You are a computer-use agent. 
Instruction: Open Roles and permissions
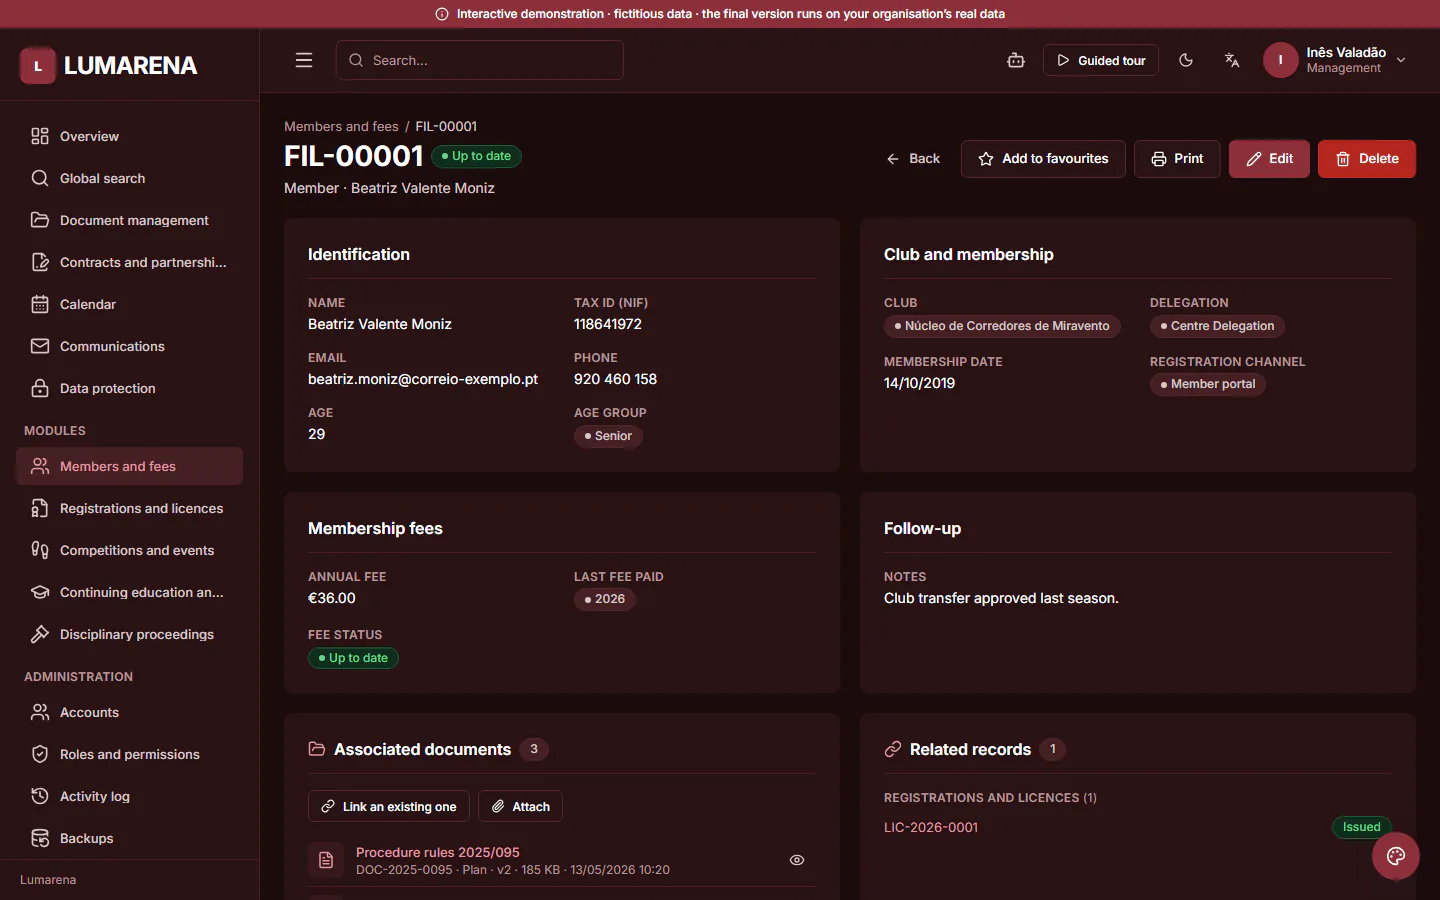tap(129, 754)
